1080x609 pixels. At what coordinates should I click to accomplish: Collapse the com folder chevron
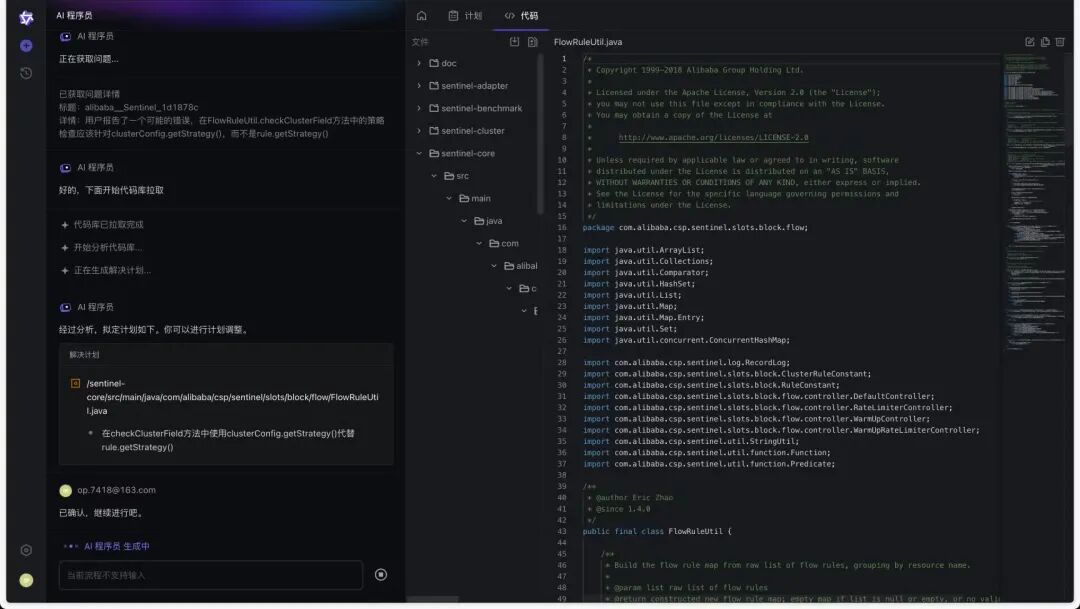pos(479,243)
